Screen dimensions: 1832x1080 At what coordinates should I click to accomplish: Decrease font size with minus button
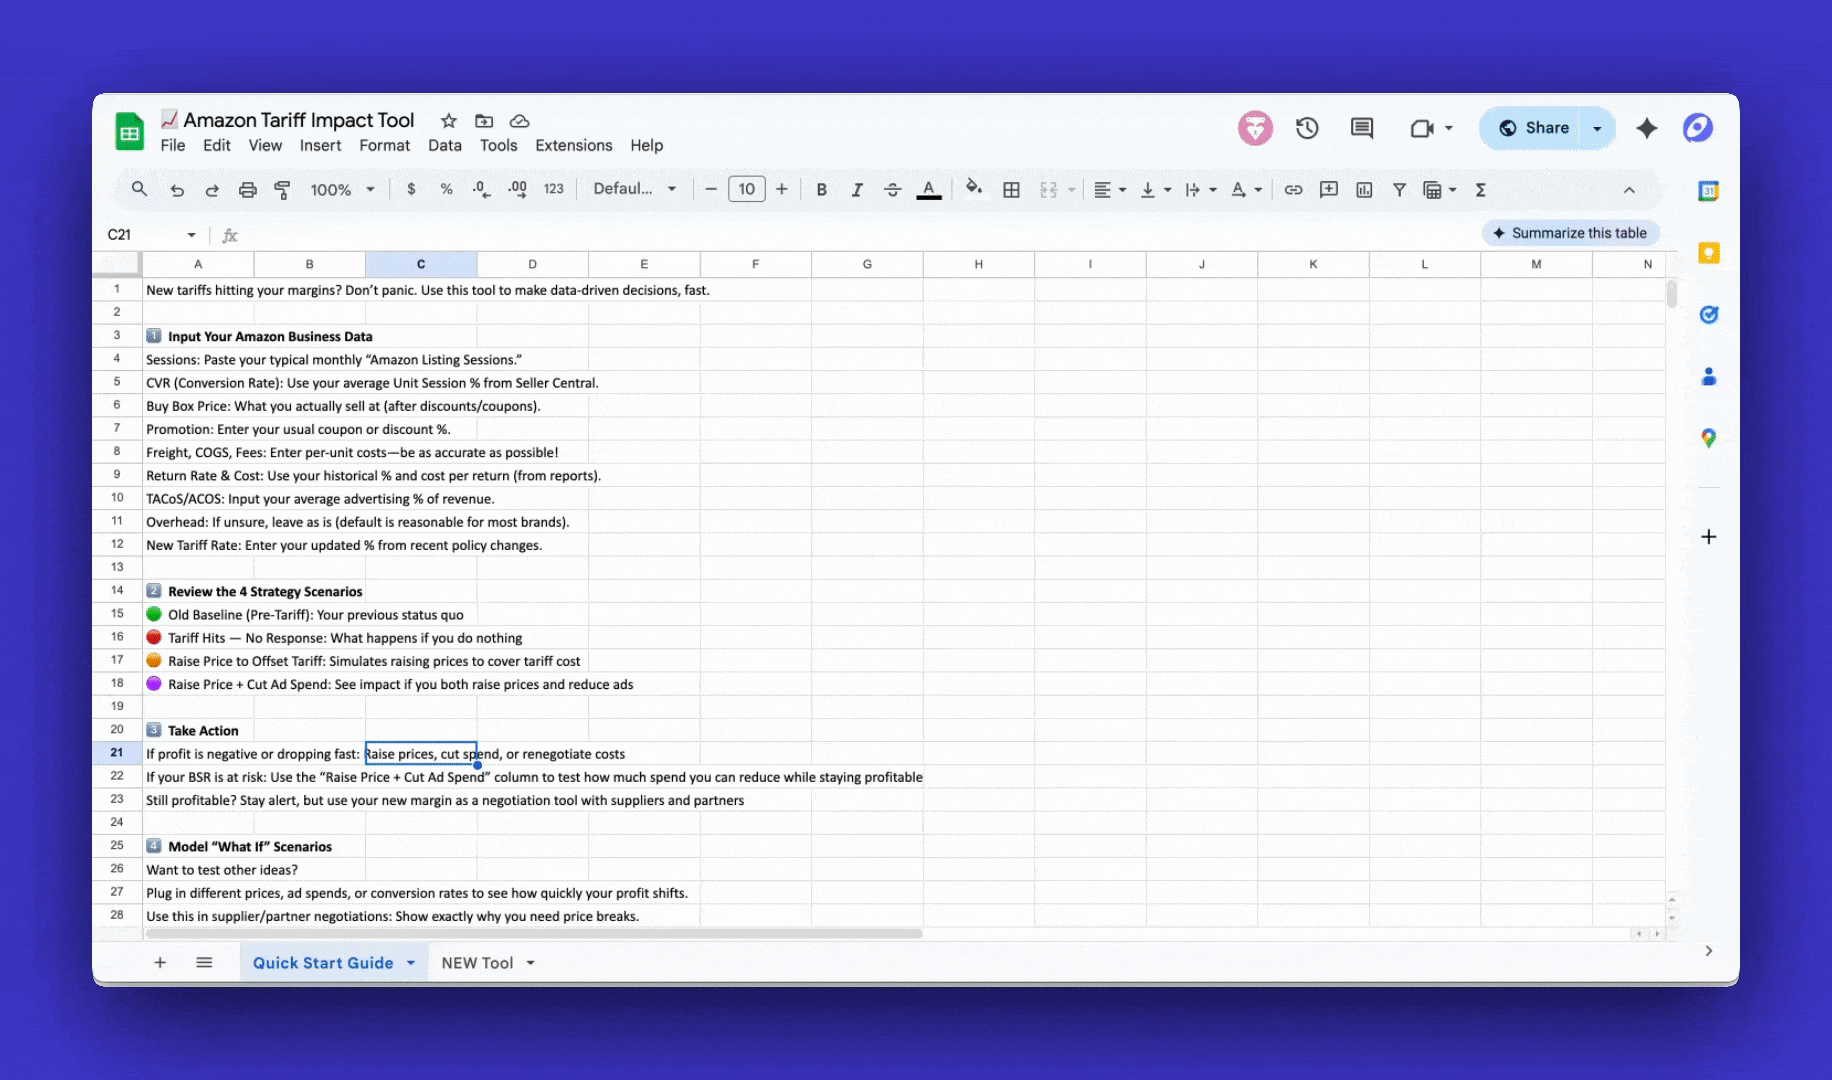pos(711,189)
